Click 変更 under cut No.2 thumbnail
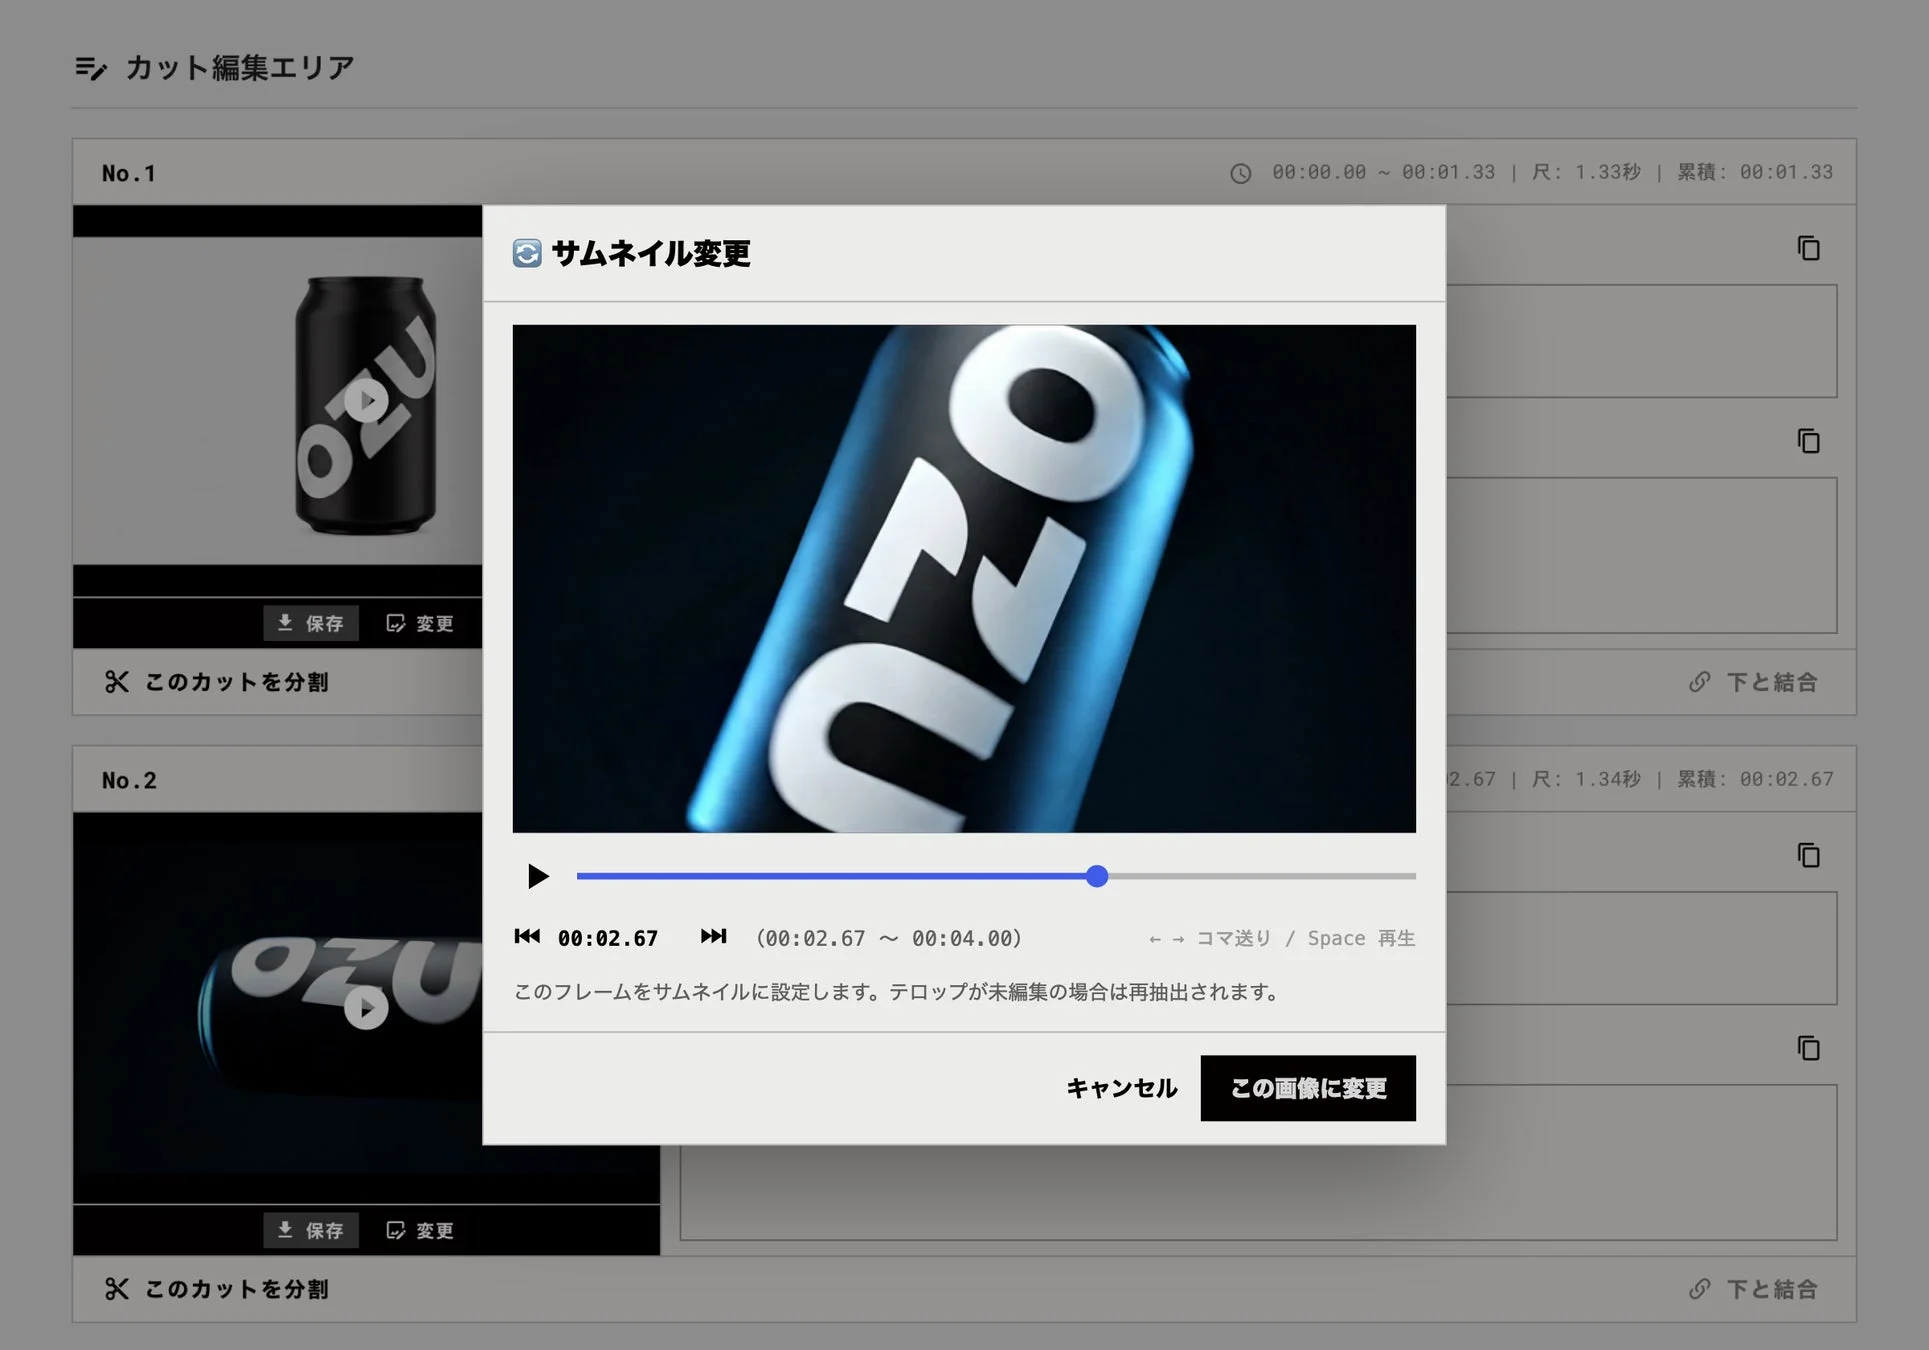Image resolution: width=1929 pixels, height=1350 pixels. (x=420, y=1230)
